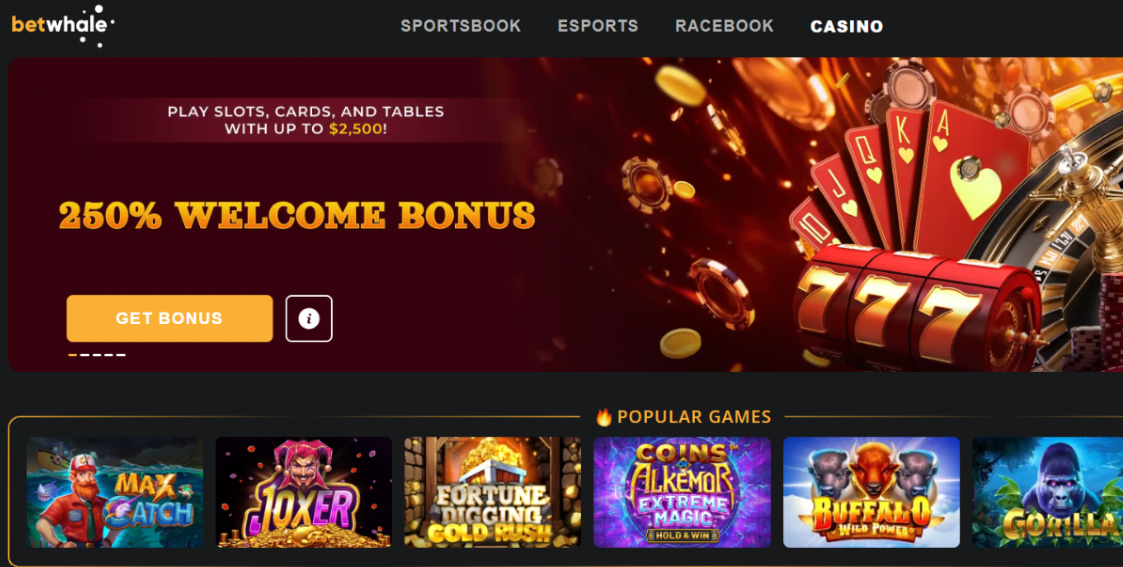
Task: Click the Popular Games flame icon
Action: (604, 417)
